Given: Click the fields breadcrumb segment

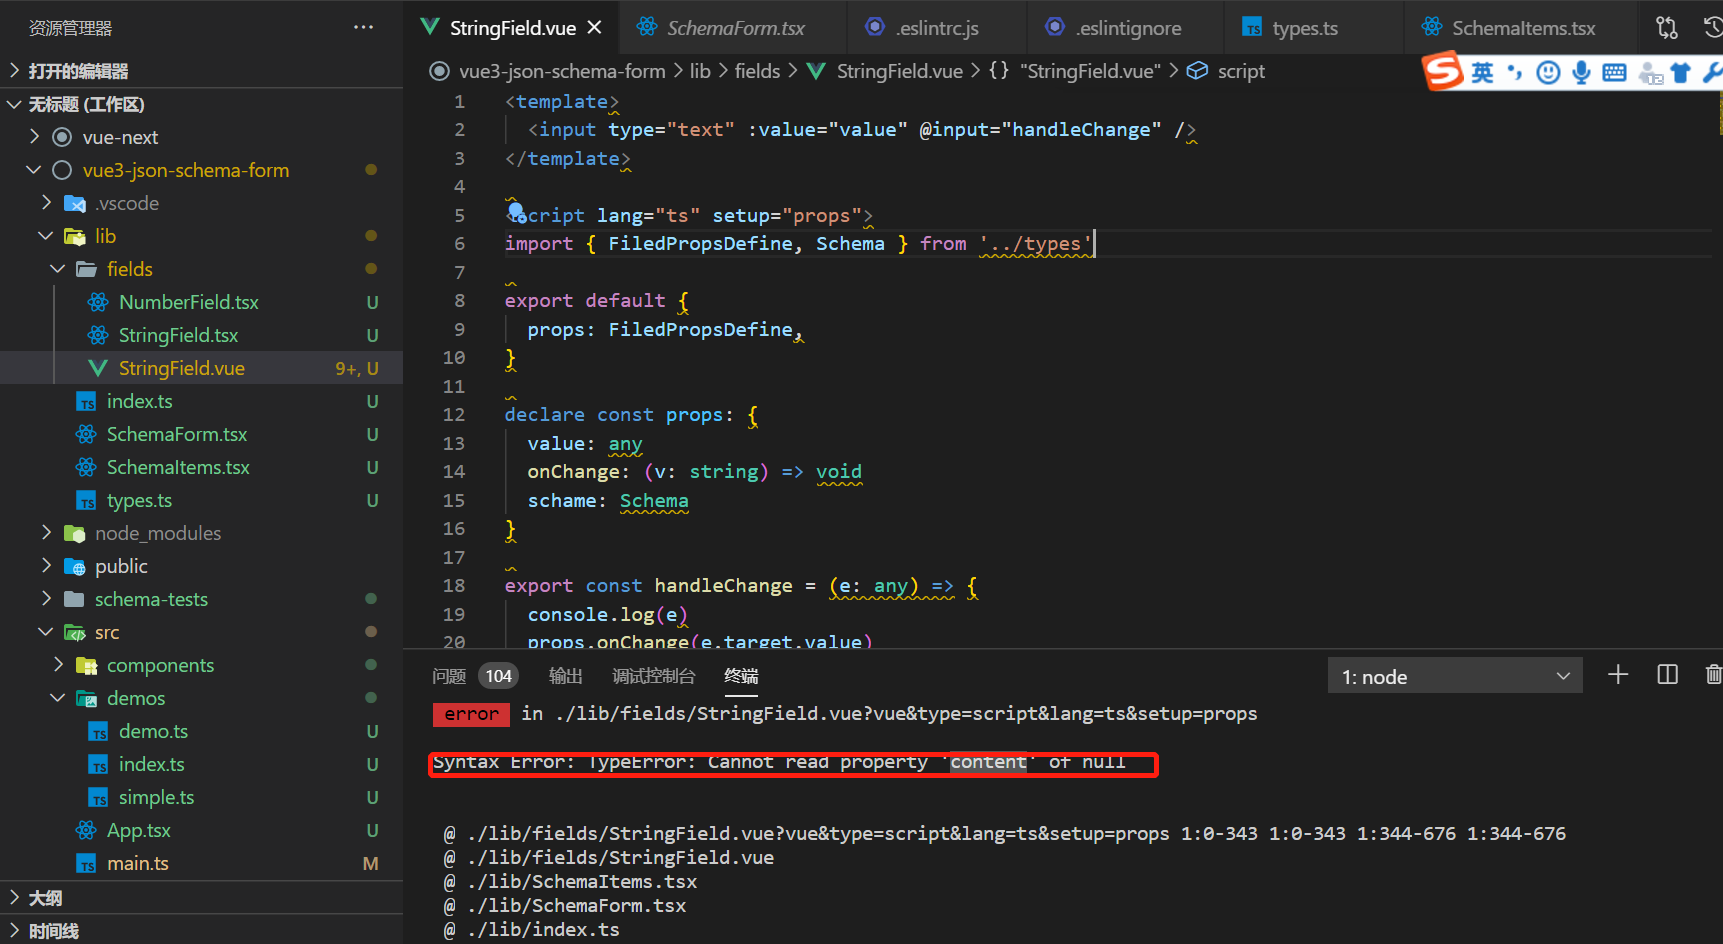Looking at the screenshot, I should [x=757, y=71].
